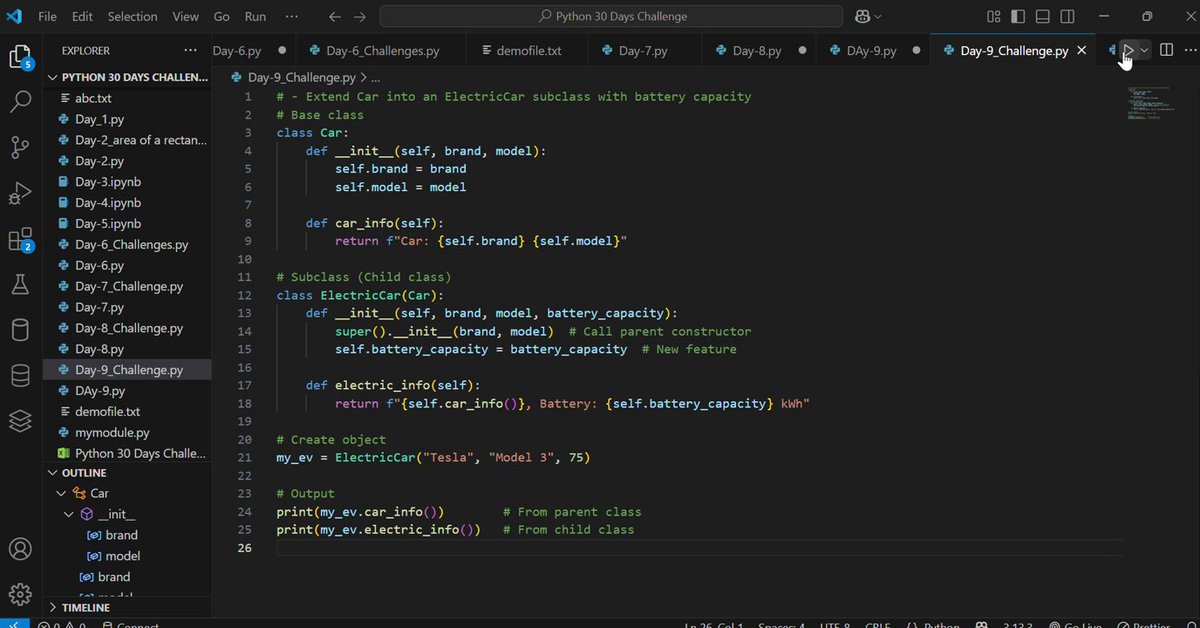Click the Python 30 Days Challenge command center search
1200x628 pixels.
point(611,17)
